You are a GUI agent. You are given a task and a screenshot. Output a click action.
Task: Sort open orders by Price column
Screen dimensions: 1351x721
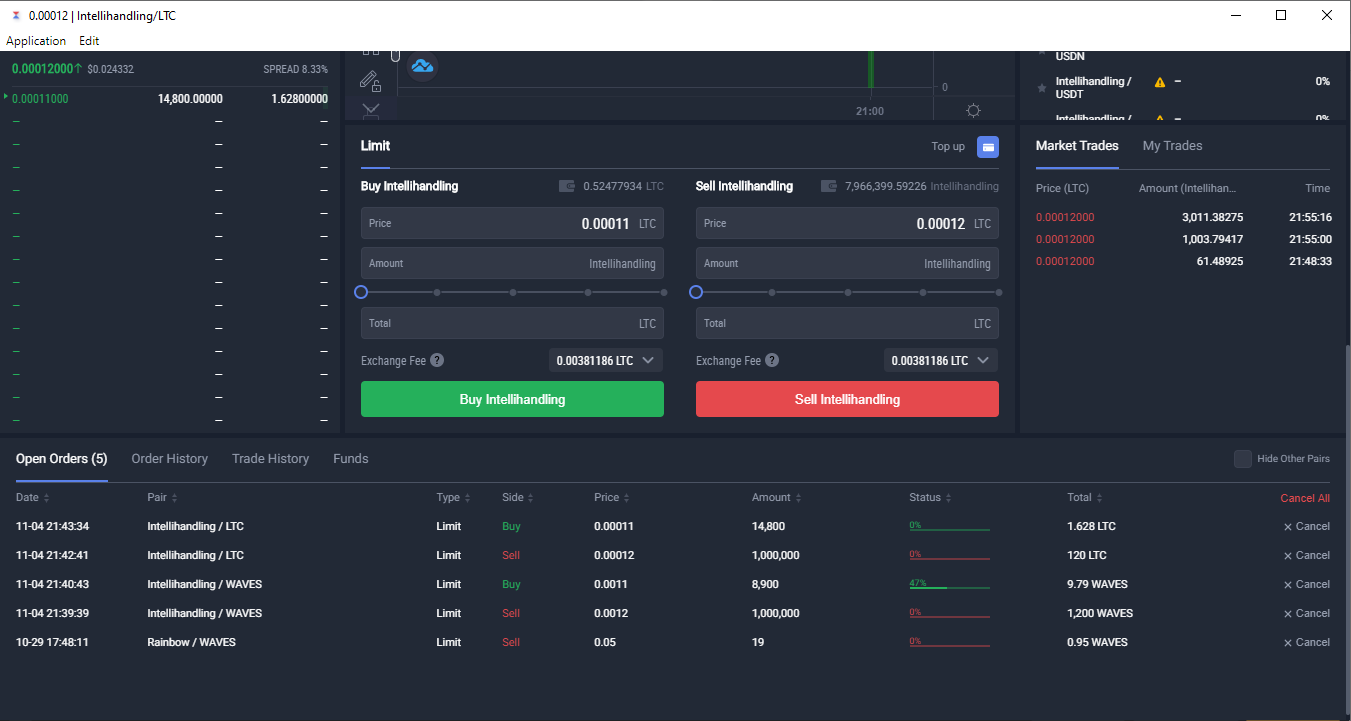tap(612, 498)
